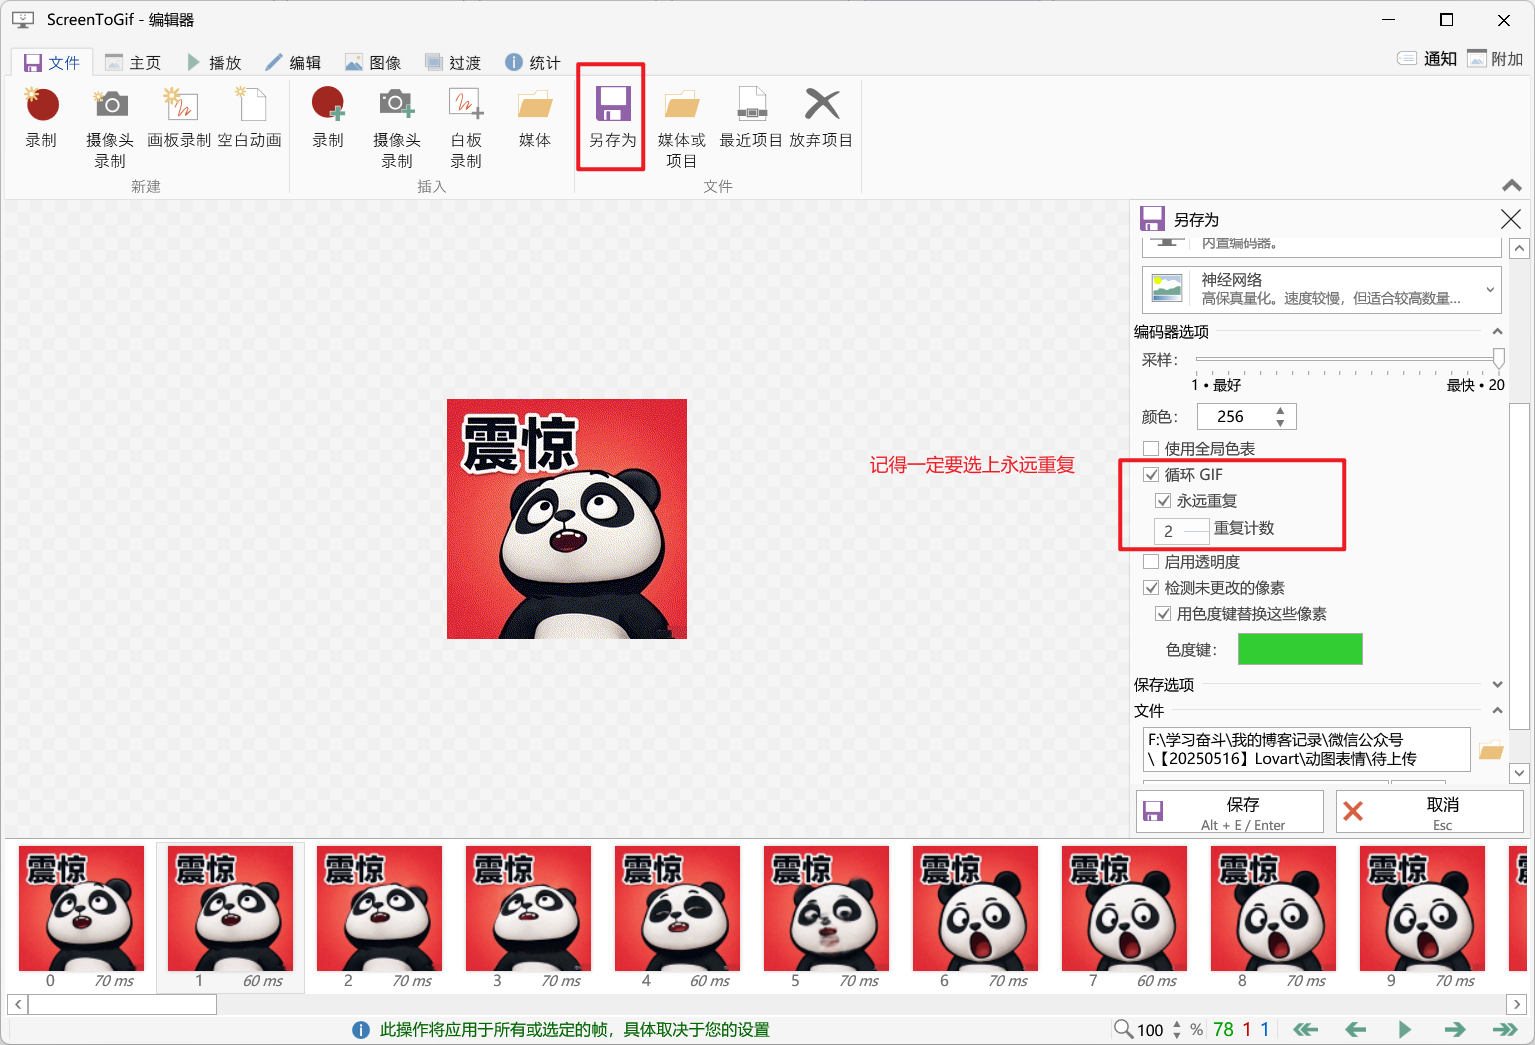Image resolution: width=1535 pixels, height=1045 pixels.
Task: Switch to Playback (播放) tab
Action: (214, 62)
